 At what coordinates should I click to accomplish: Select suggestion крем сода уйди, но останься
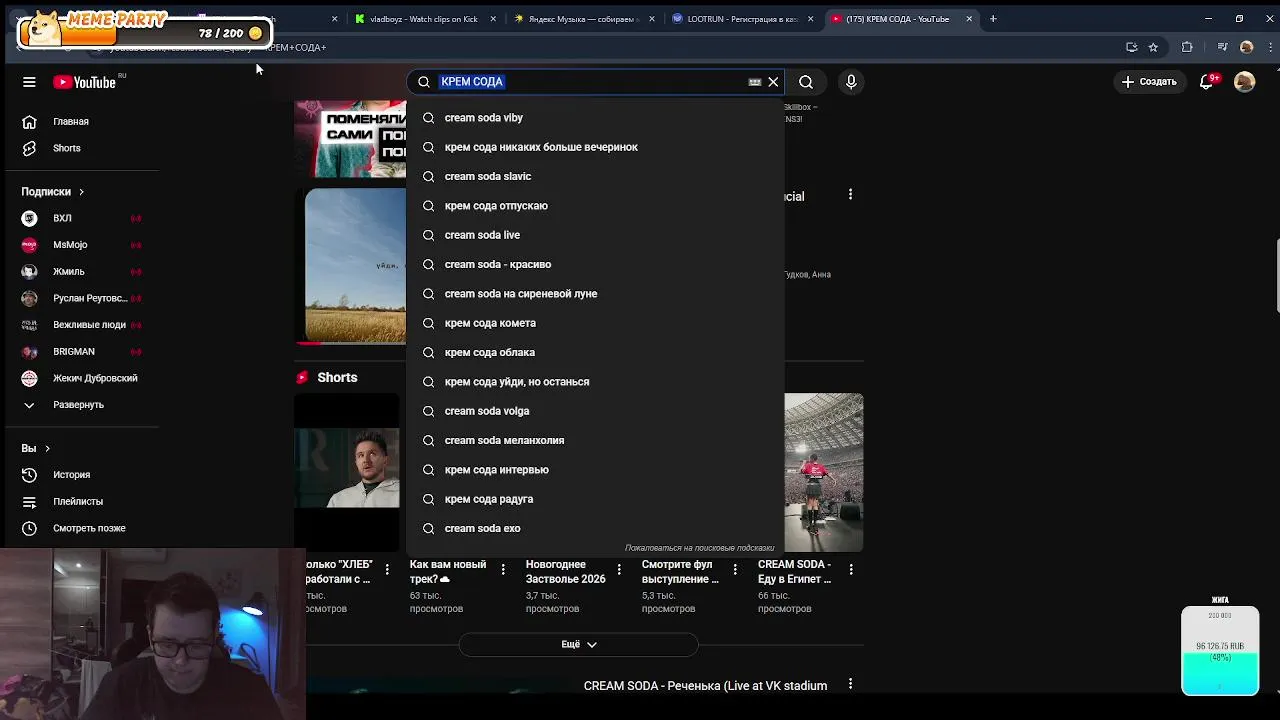595,382
